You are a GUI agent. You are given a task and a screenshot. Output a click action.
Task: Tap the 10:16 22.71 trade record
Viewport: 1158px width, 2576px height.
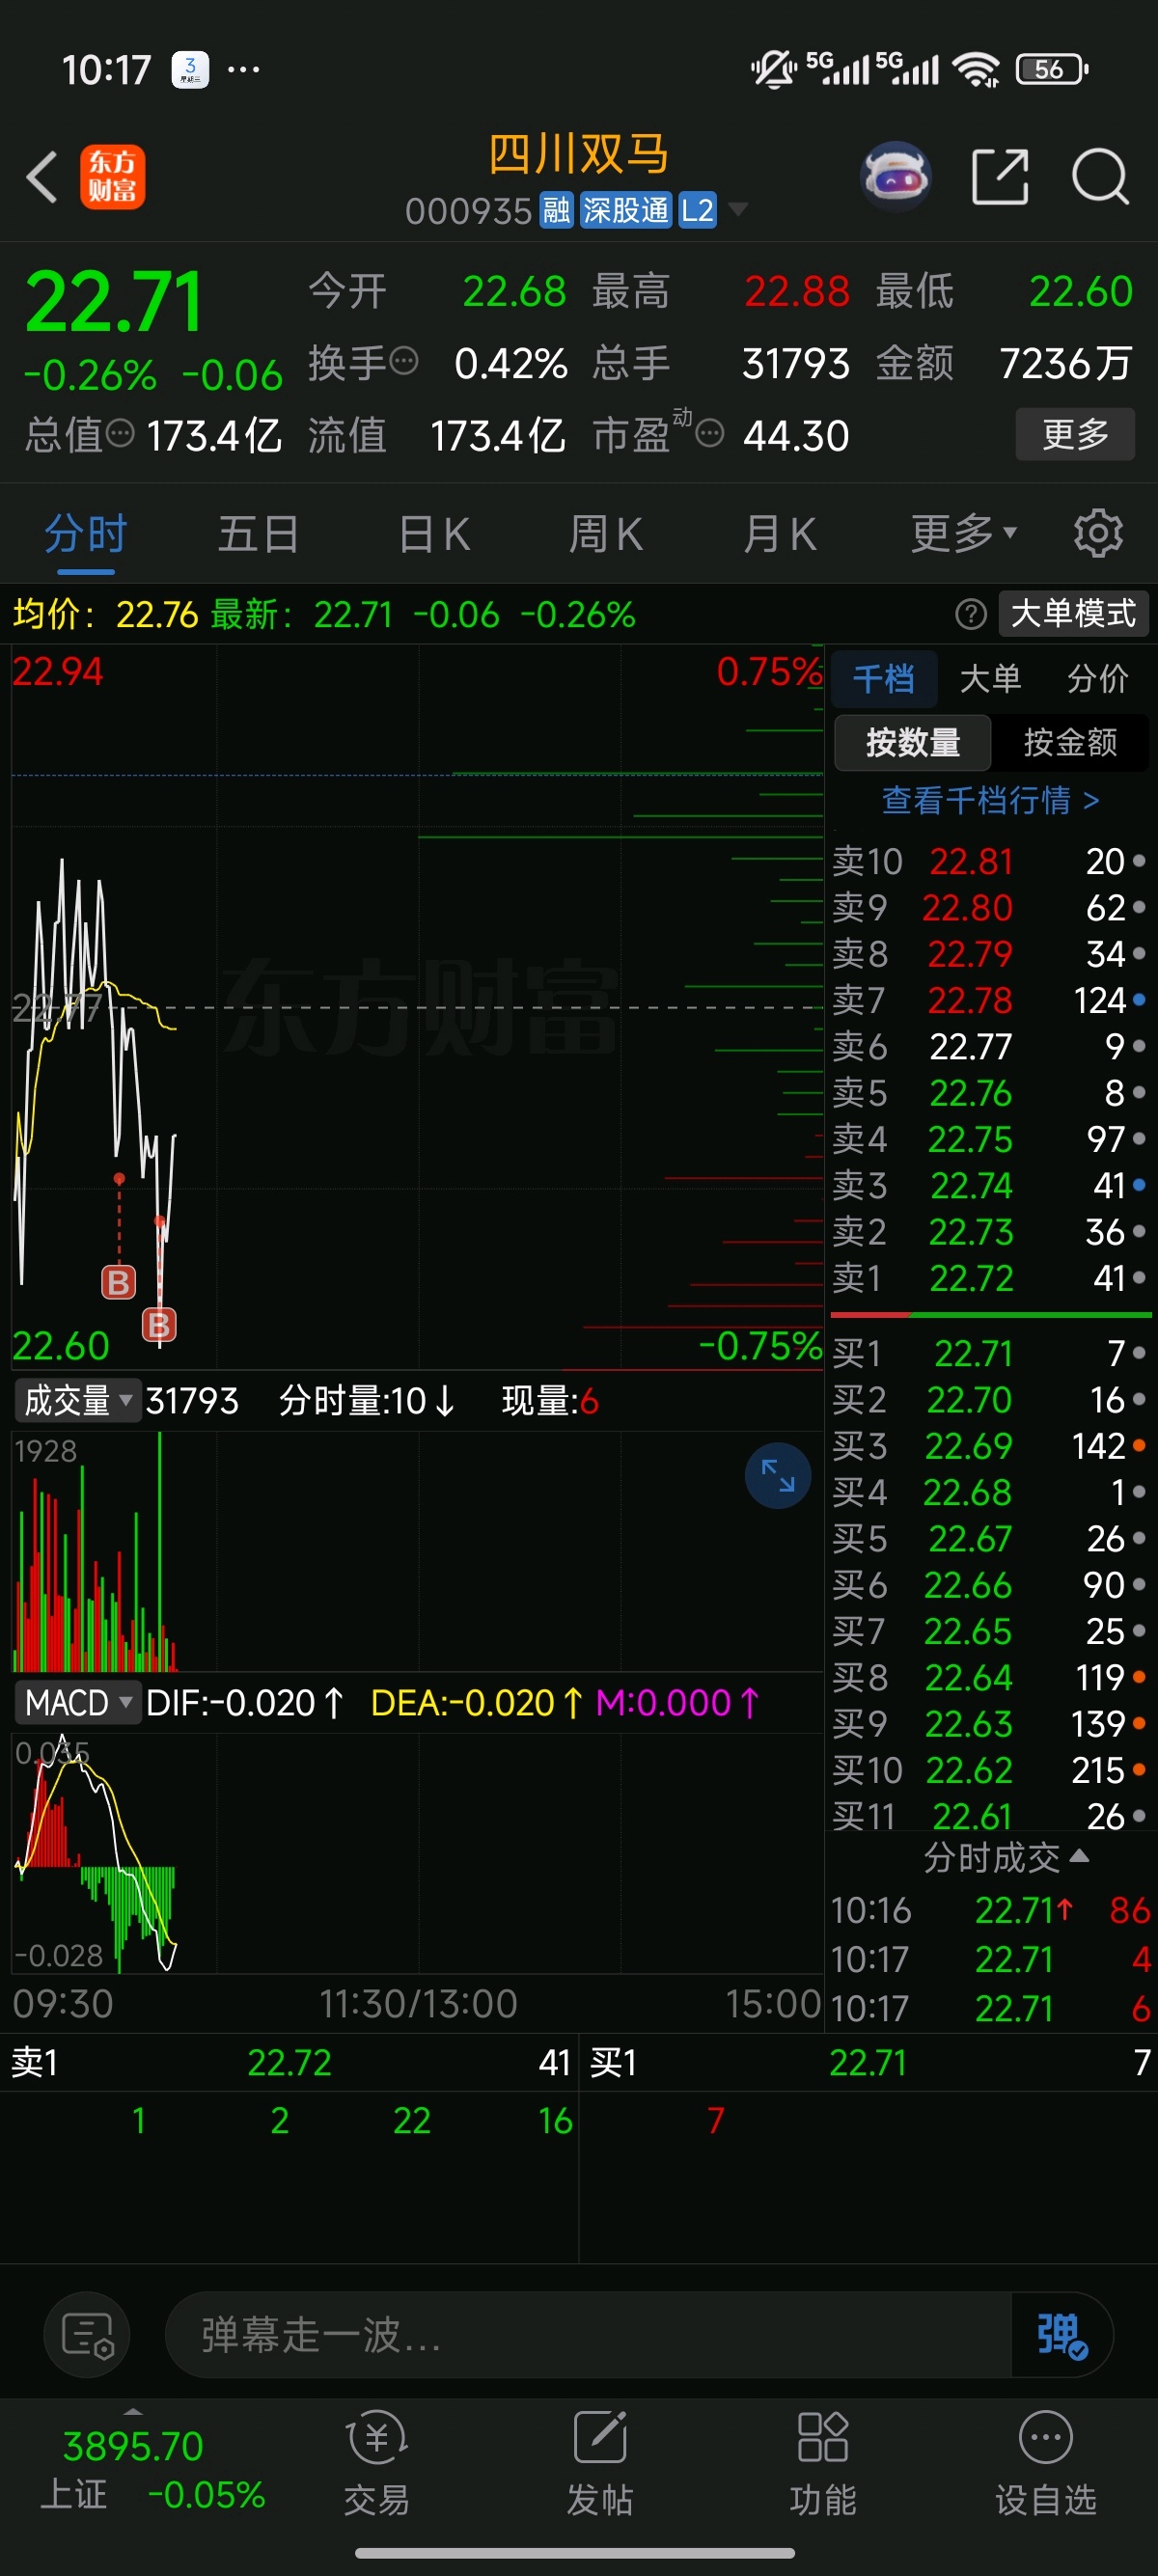[x=990, y=1910]
